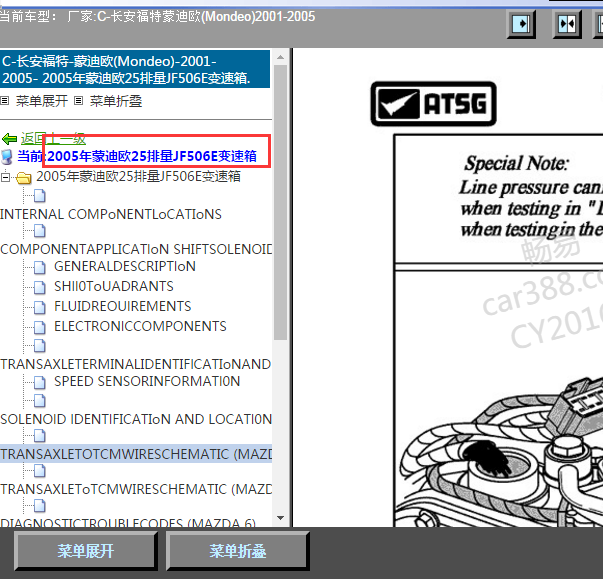Click 菜单折叠 text link under header
Image resolution: width=603 pixels, height=583 pixels.
point(116,102)
